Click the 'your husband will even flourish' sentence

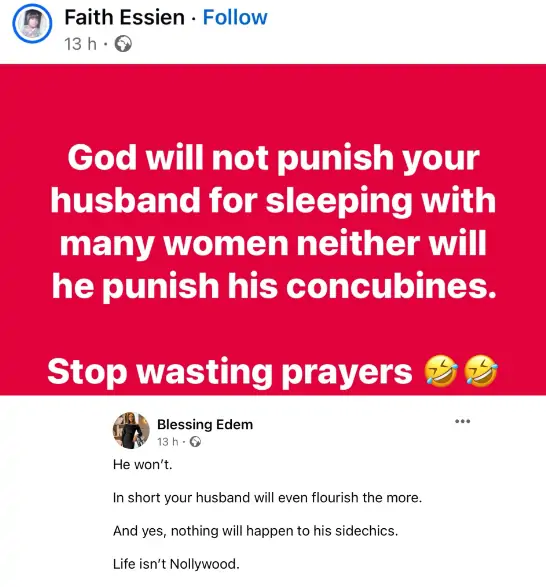tap(267, 498)
